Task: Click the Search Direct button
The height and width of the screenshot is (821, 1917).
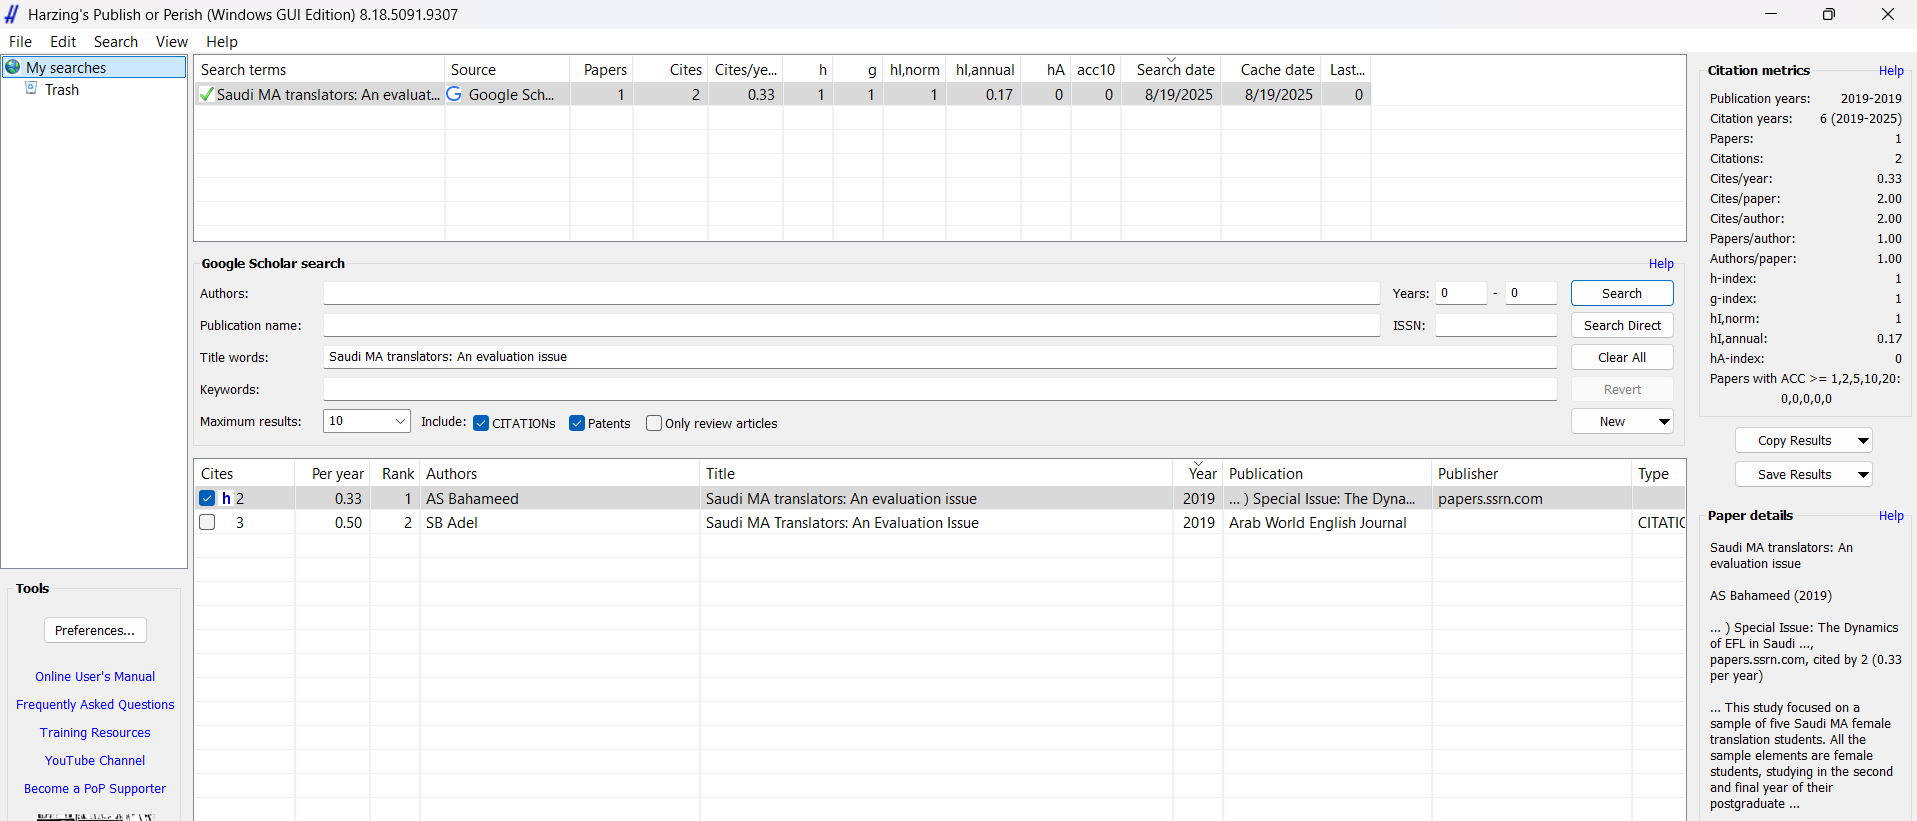Action: [x=1622, y=325]
